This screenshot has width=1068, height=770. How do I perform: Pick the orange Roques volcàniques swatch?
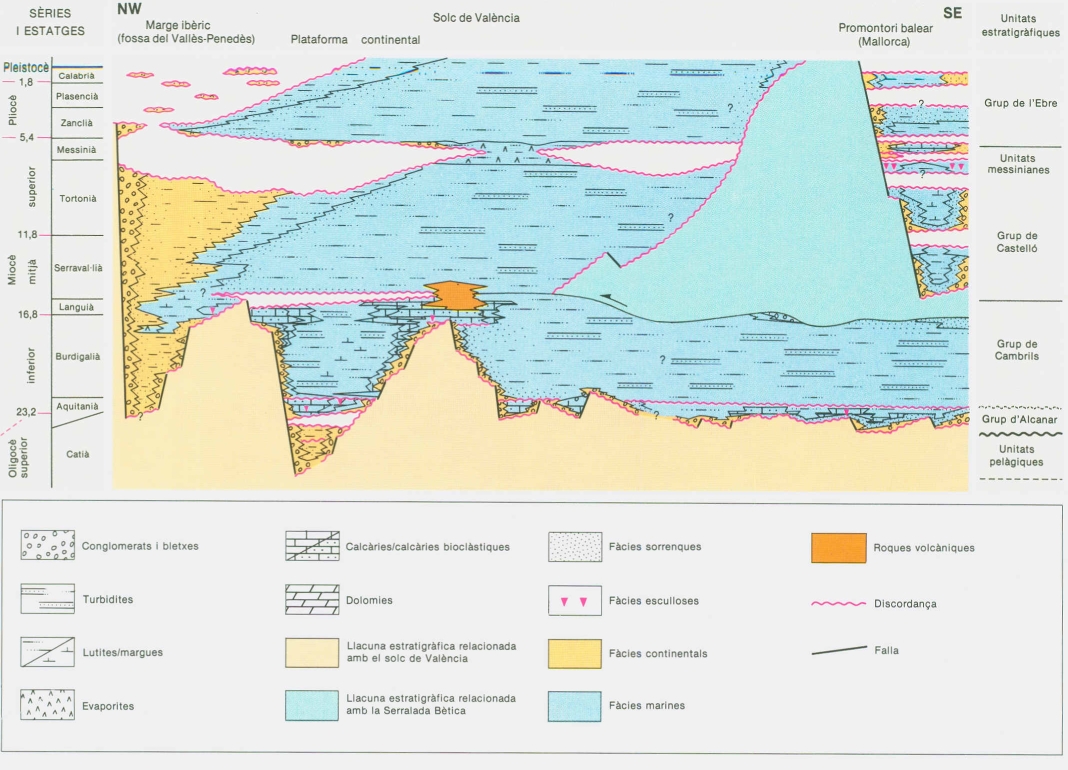[x=838, y=547]
